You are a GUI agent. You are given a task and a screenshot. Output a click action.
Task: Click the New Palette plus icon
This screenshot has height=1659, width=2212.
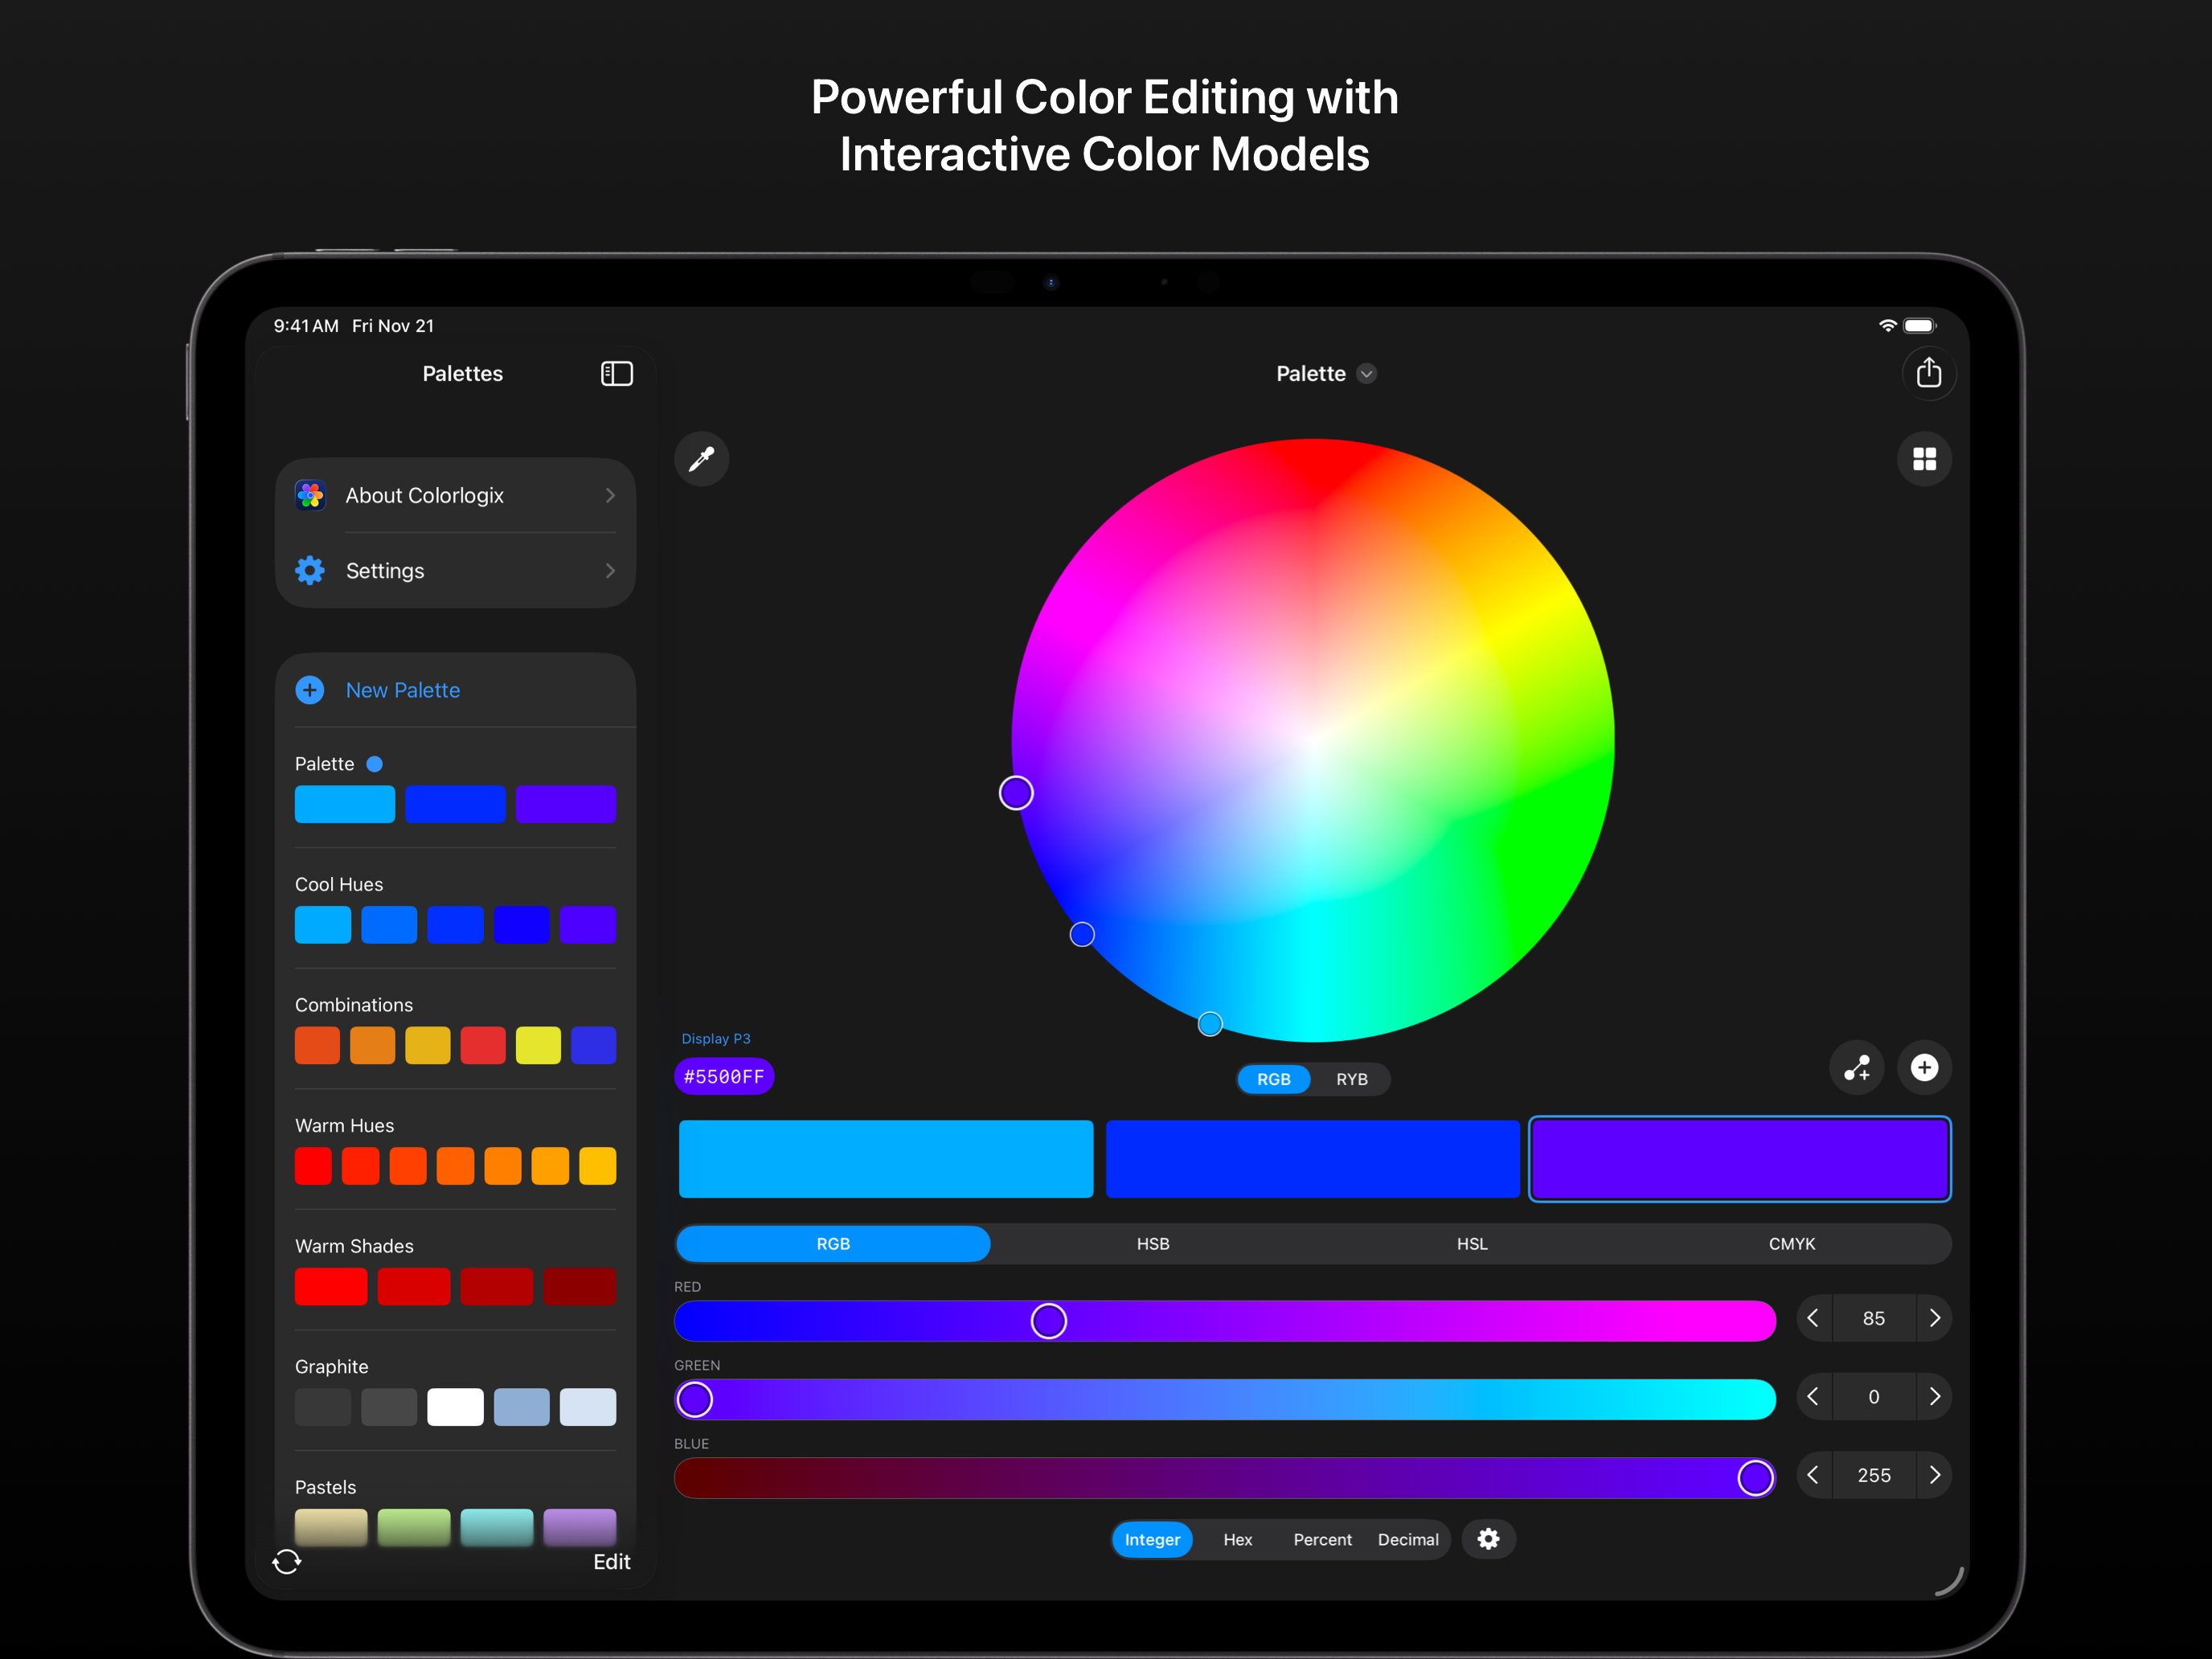click(310, 690)
